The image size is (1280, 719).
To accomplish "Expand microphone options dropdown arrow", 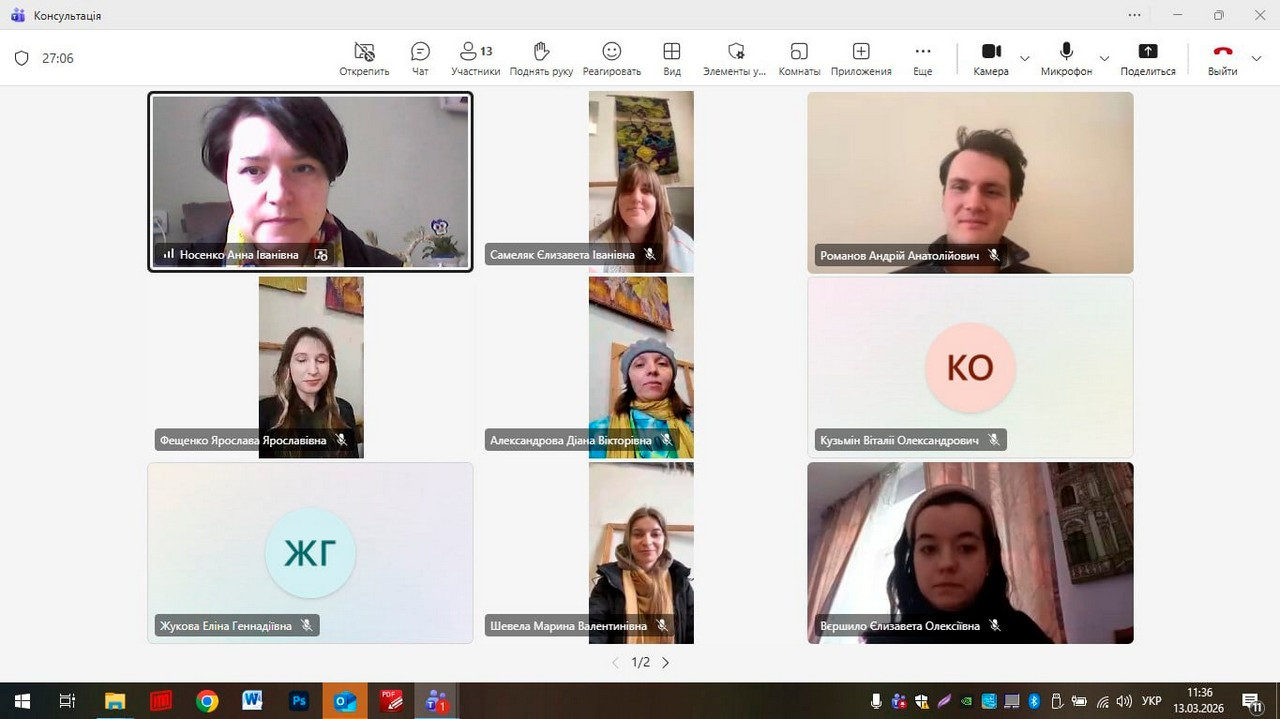I will click(x=1104, y=58).
